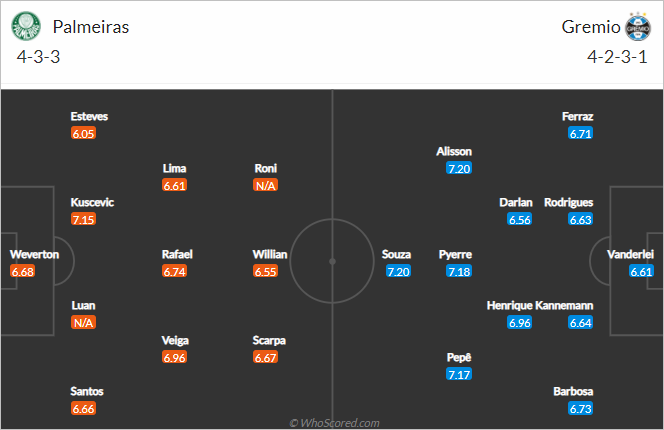Select Roni's N/A rating badge

[x=266, y=186]
